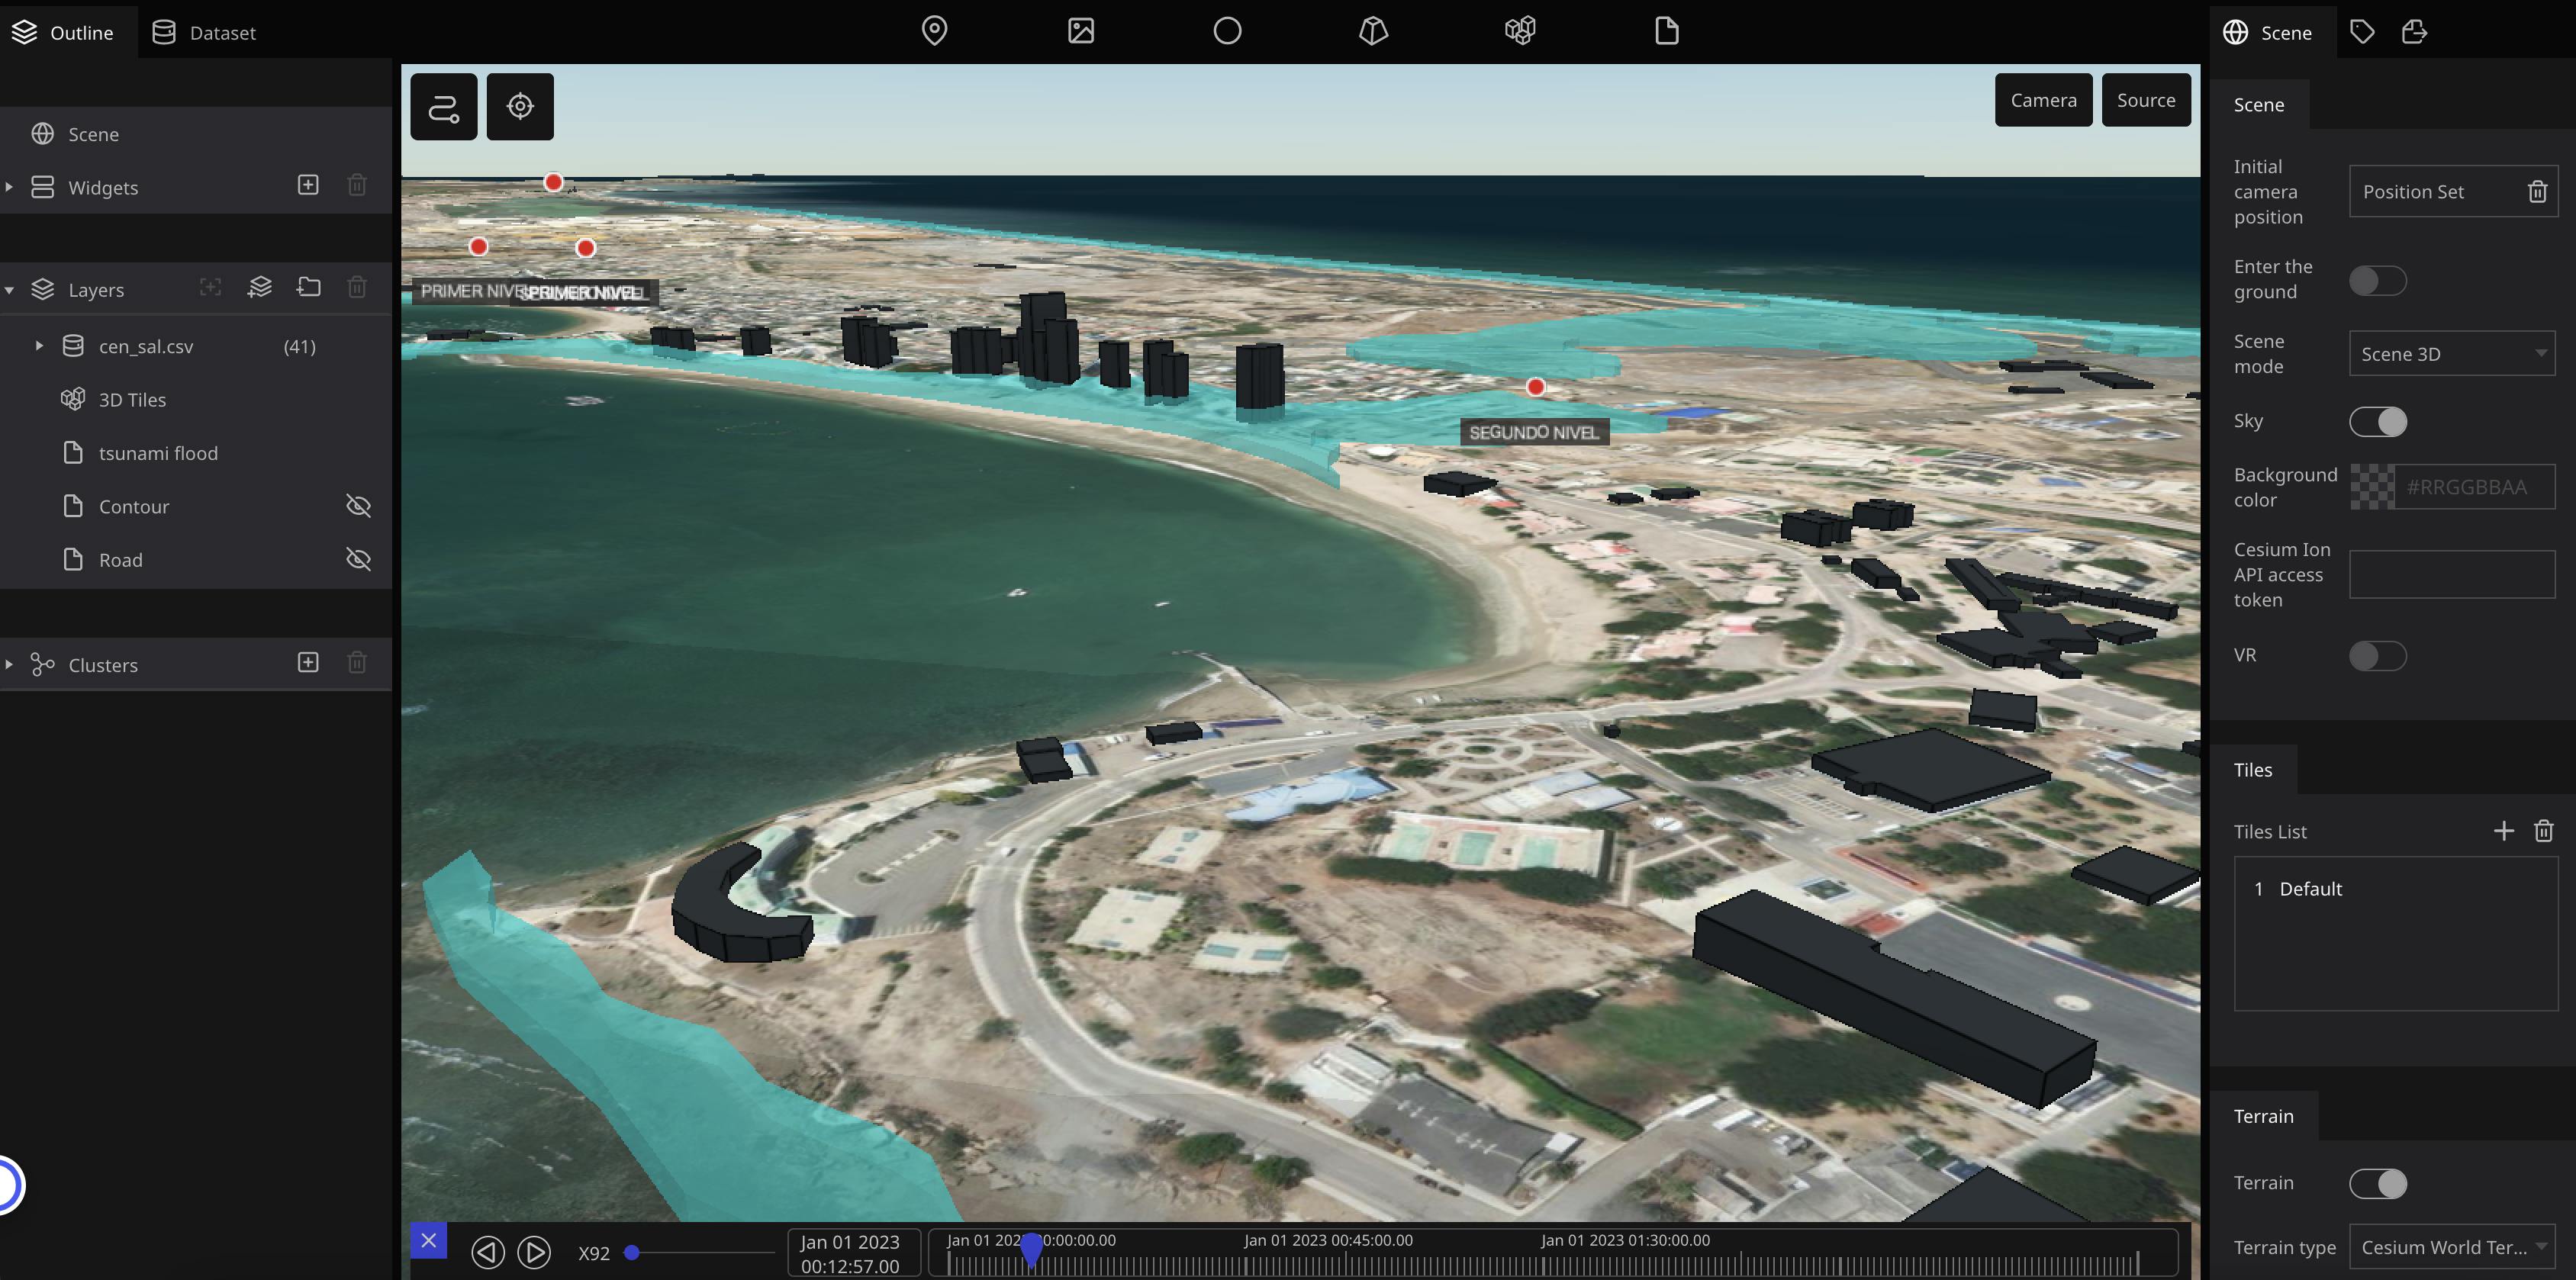The width and height of the screenshot is (2576, 1280).
Task: Open the 3D Tiles tool in the top toolbar
Action: [x=1519, y=31]
